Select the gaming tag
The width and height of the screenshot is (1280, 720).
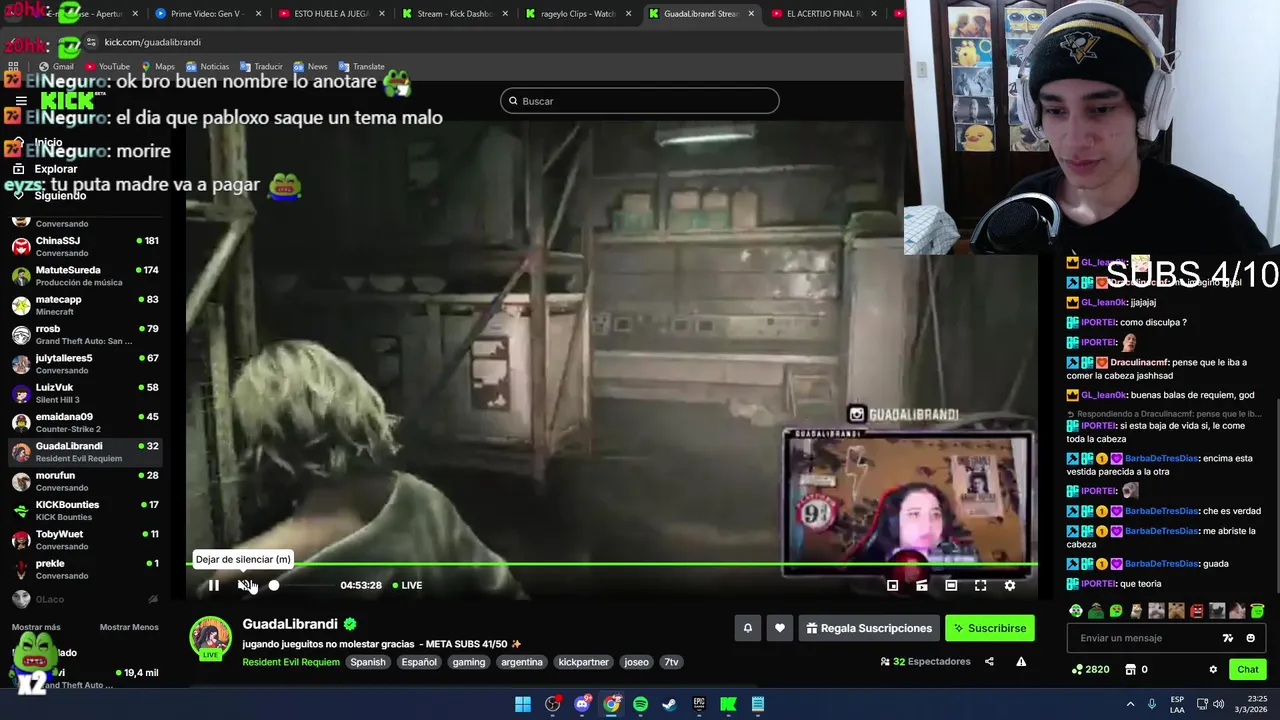[468, 662]
